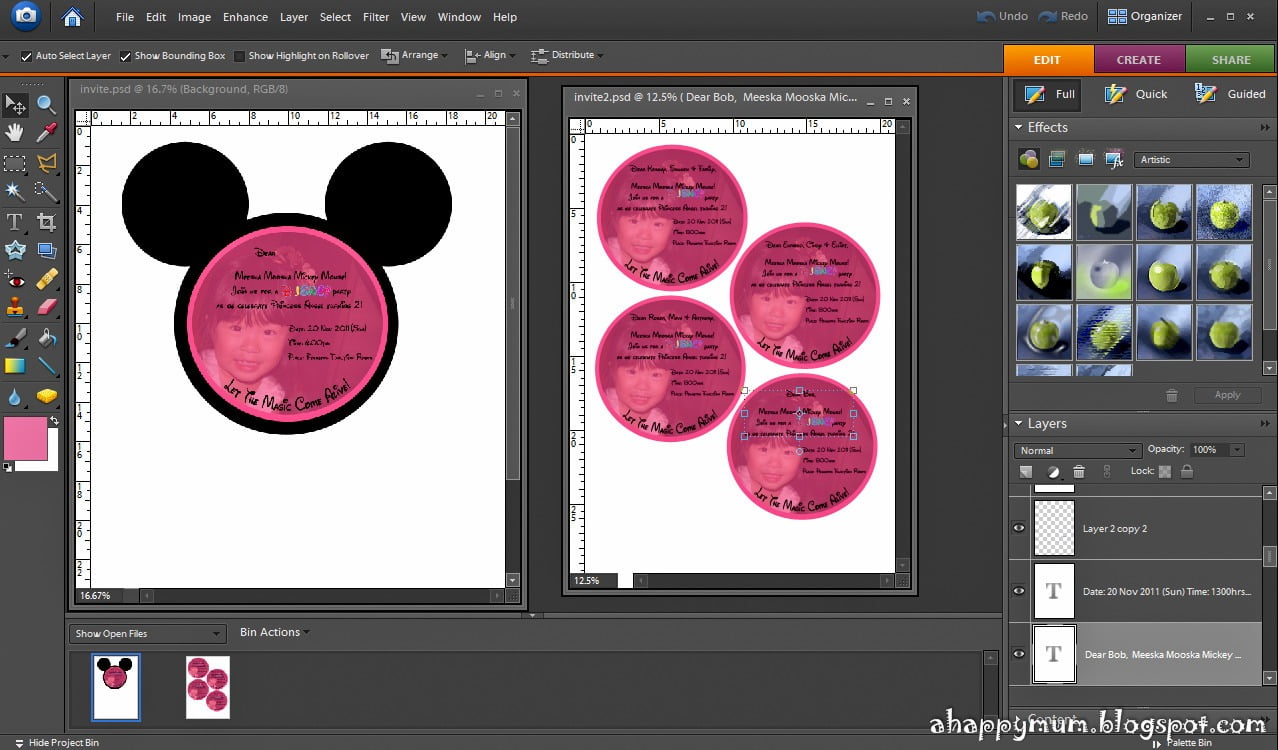Switch to the CREATE tab
This screenshot has height=750, width=1278.
(x=1138, y=60)
